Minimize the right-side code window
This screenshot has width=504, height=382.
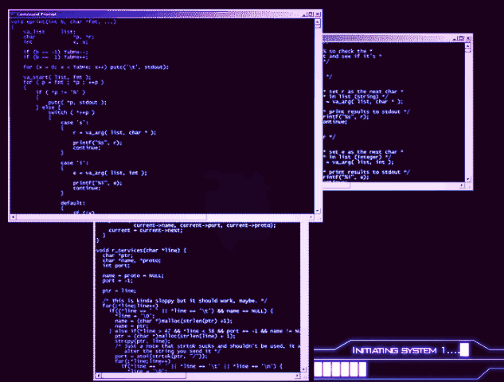pyautogui.click(x=455, y=39)
